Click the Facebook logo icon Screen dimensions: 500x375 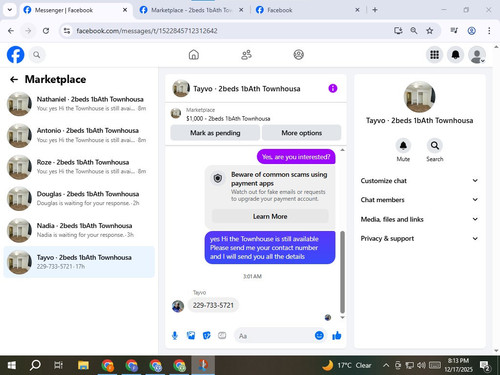point(16,55)
